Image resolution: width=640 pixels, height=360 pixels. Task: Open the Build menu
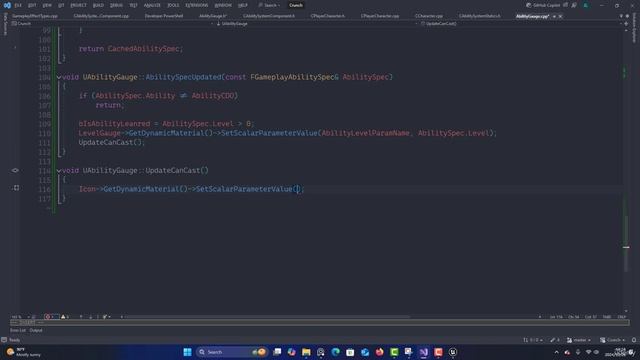pyautogui.click(x=98, y=5)
